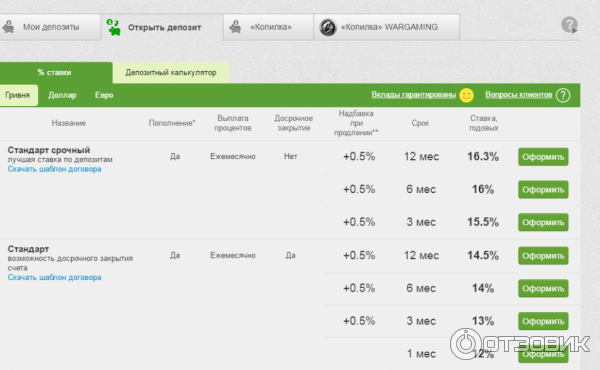Click the Wargaming logo icon
600x370 pixels.
(328, 27)
